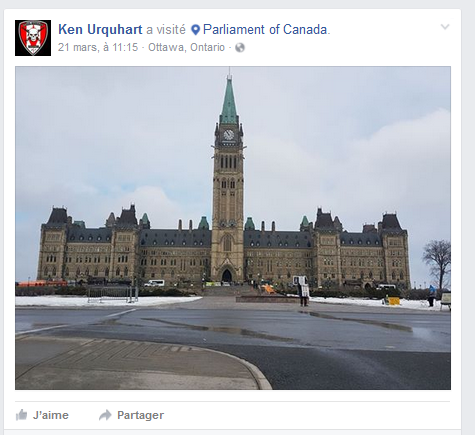Click the J'aime button label
The width and height of the screenshot is (475, 435).
pyautogui.click(x=51, y=415)
